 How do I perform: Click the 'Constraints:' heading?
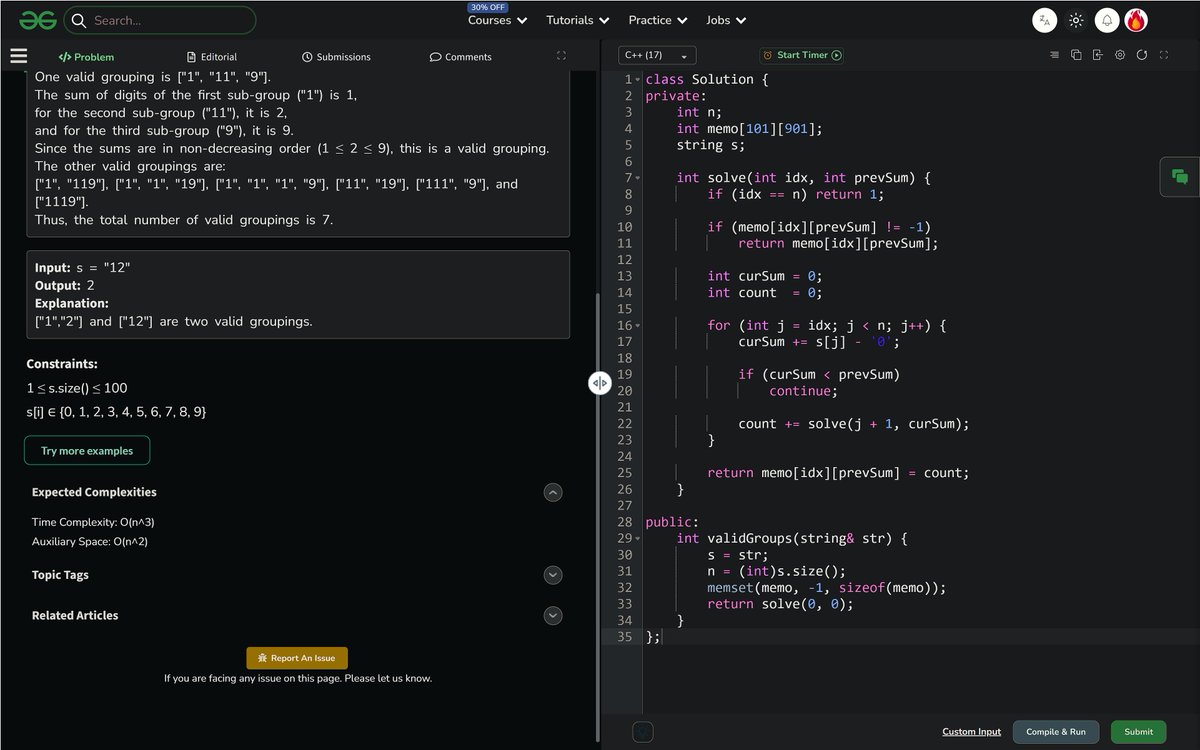tap(62, 365)
